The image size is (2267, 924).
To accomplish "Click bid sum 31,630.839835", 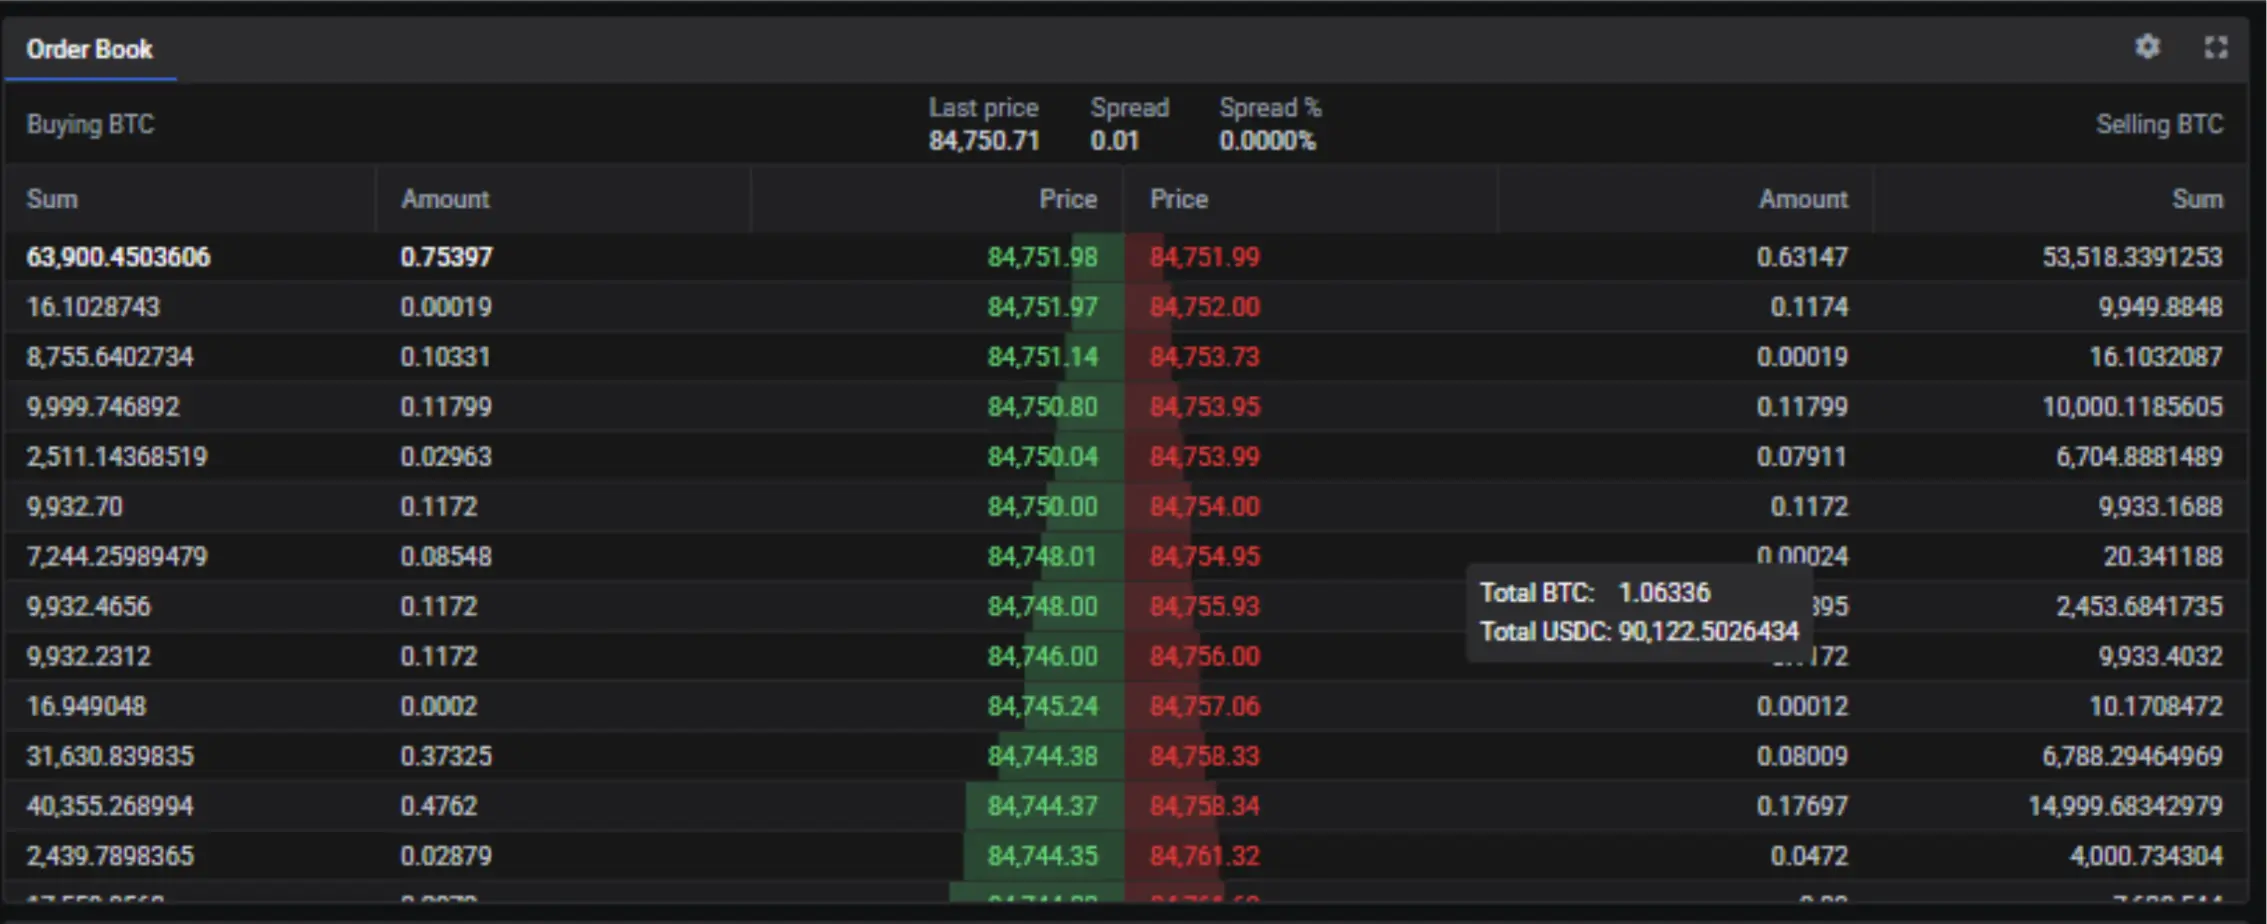I will (x=110, y=756).
